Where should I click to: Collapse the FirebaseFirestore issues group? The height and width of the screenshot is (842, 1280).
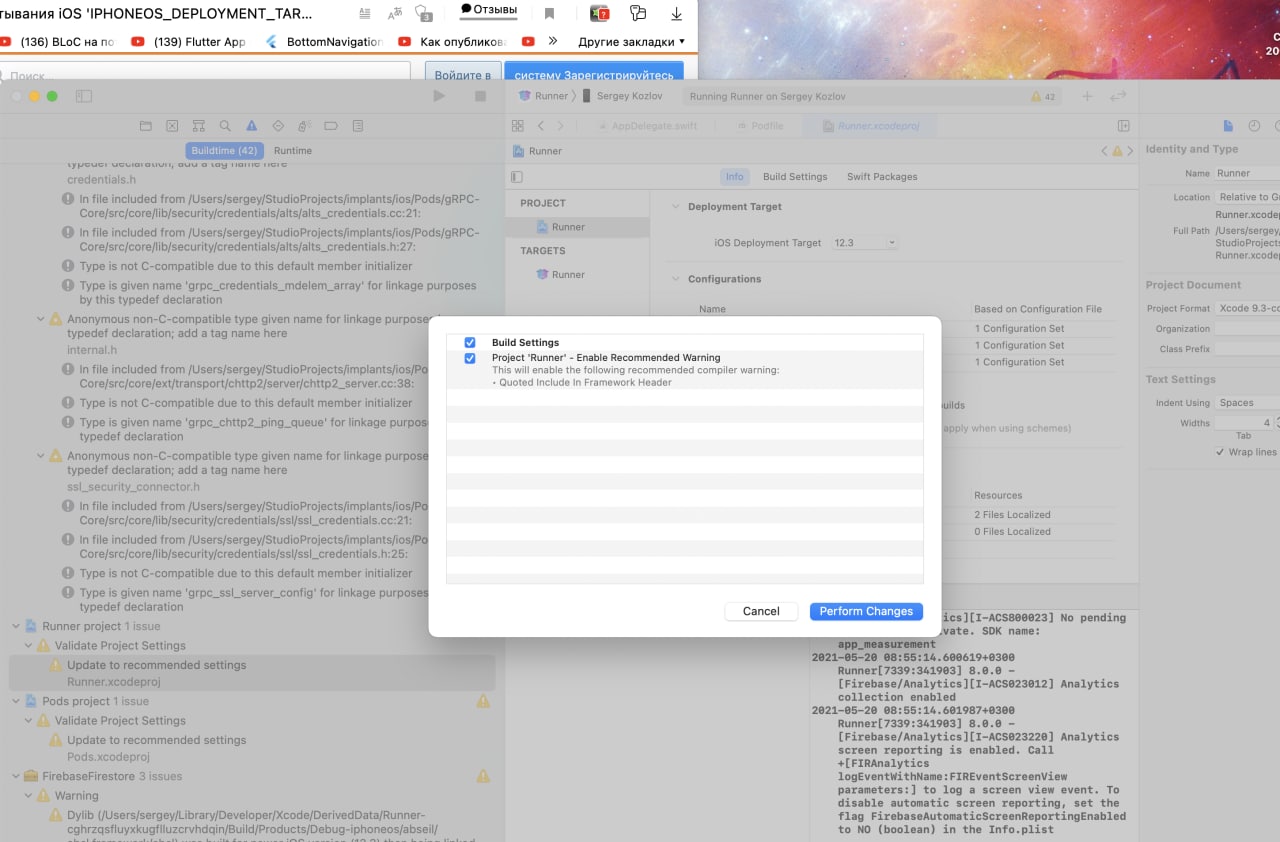(16, 776)
